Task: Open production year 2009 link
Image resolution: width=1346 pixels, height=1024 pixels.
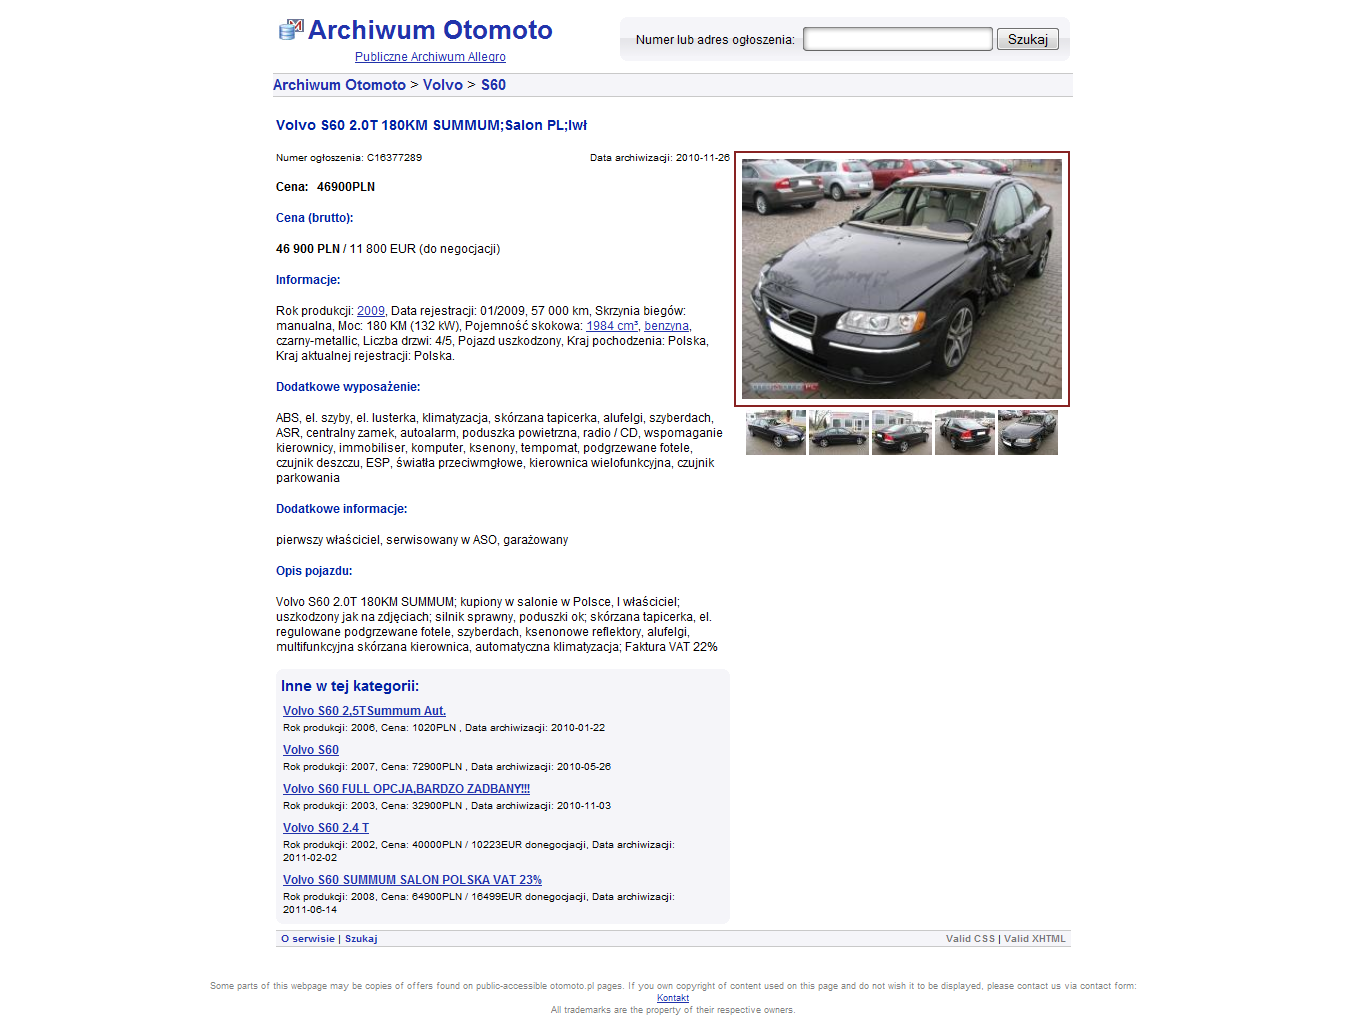Action: pyautogui.click(x=371, y=311)
